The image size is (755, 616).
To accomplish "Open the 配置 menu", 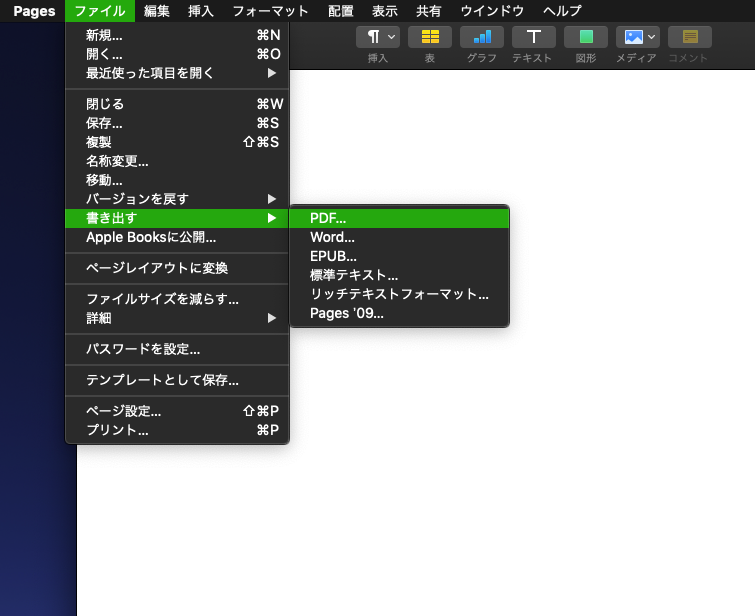I will point(340,11).
